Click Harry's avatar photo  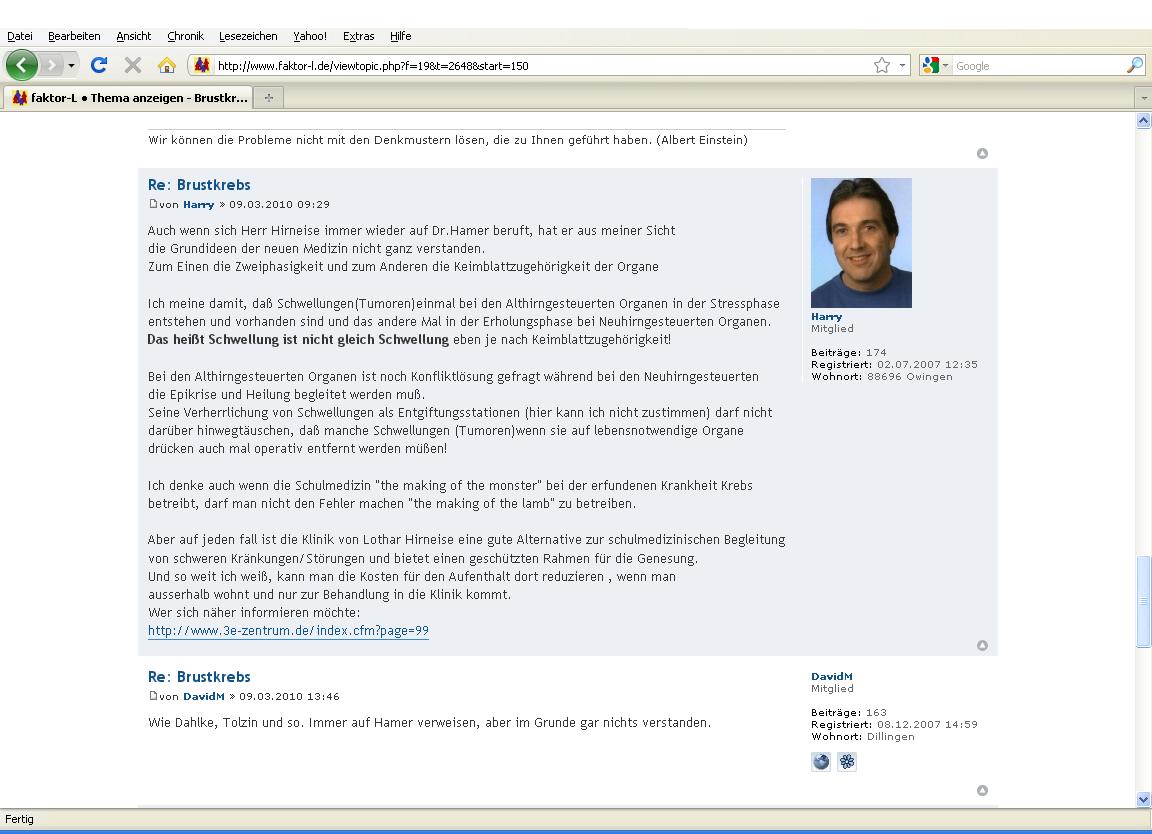(x=861, y=243)
